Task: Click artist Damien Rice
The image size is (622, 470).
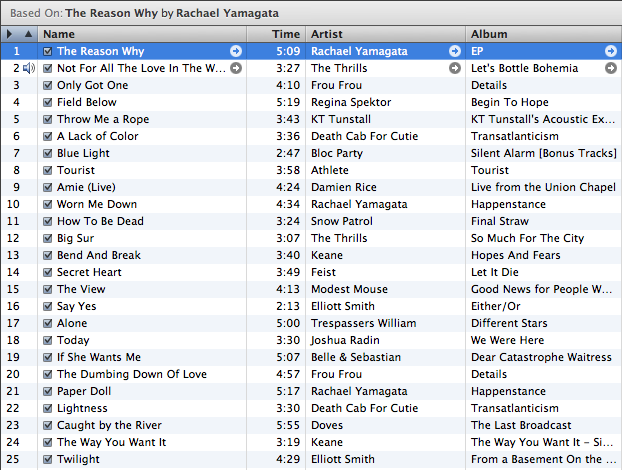Action: tap(344, 187)
